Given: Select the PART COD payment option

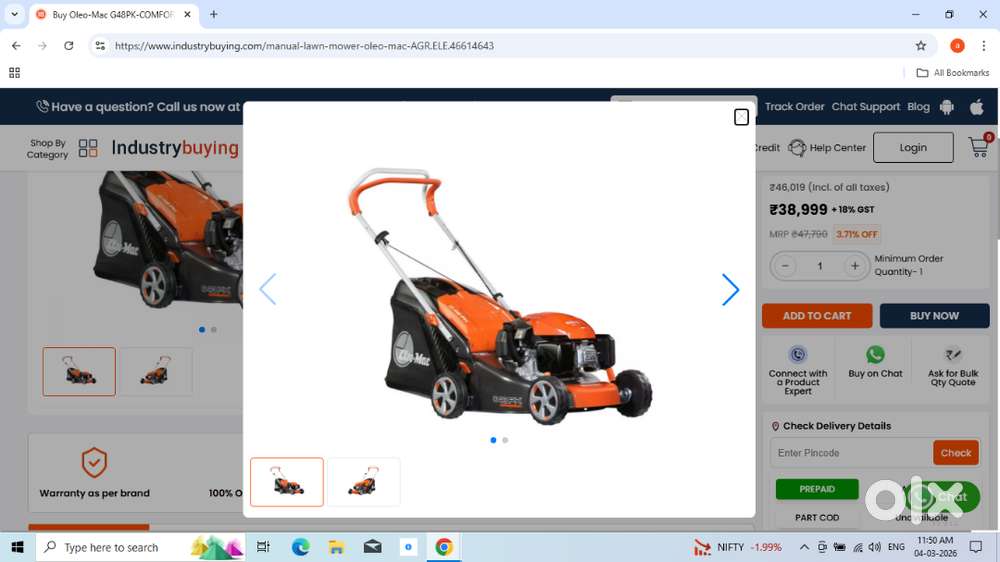Looking at the screenshot, I should tap(817, 518).
